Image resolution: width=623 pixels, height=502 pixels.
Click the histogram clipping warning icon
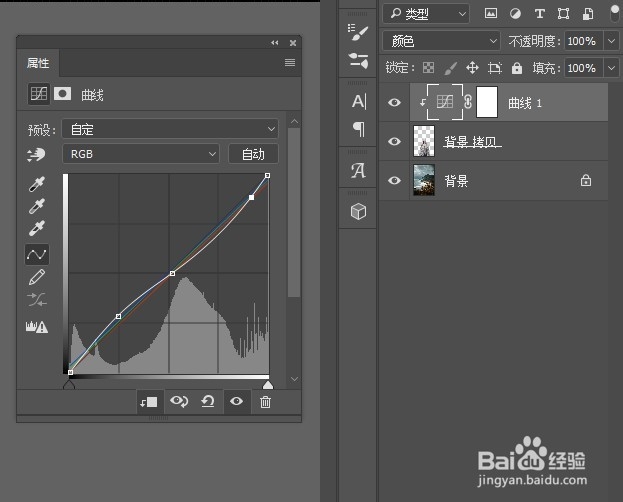click(37, 327)
